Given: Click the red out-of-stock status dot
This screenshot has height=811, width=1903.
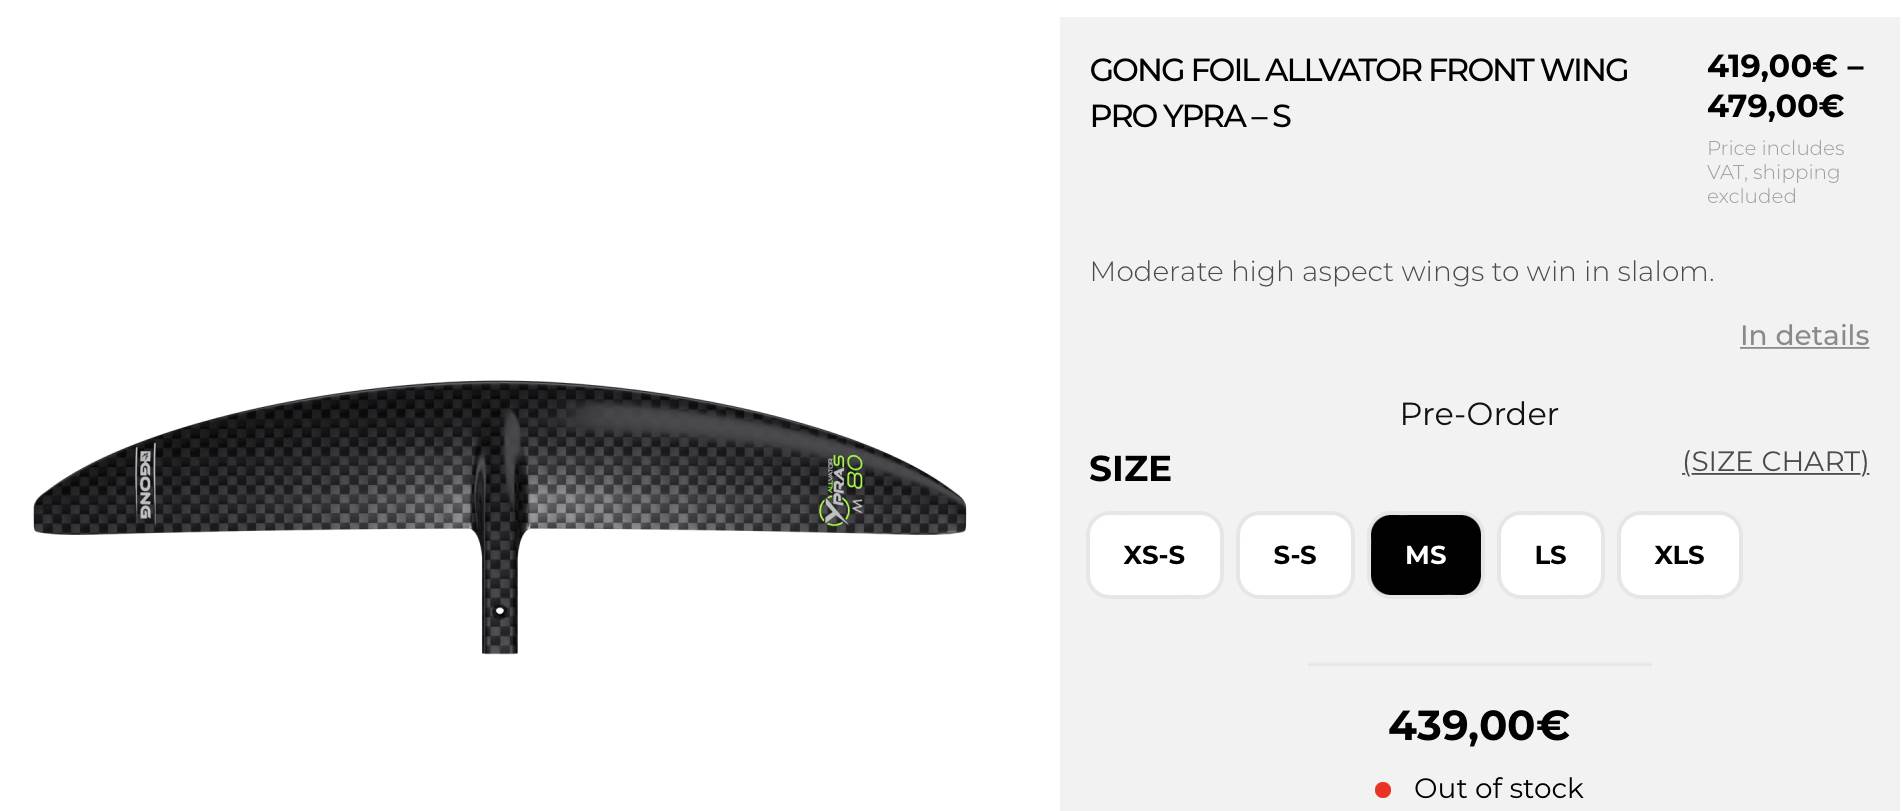Looking at the screenshot, I should tap(1383, 790).
